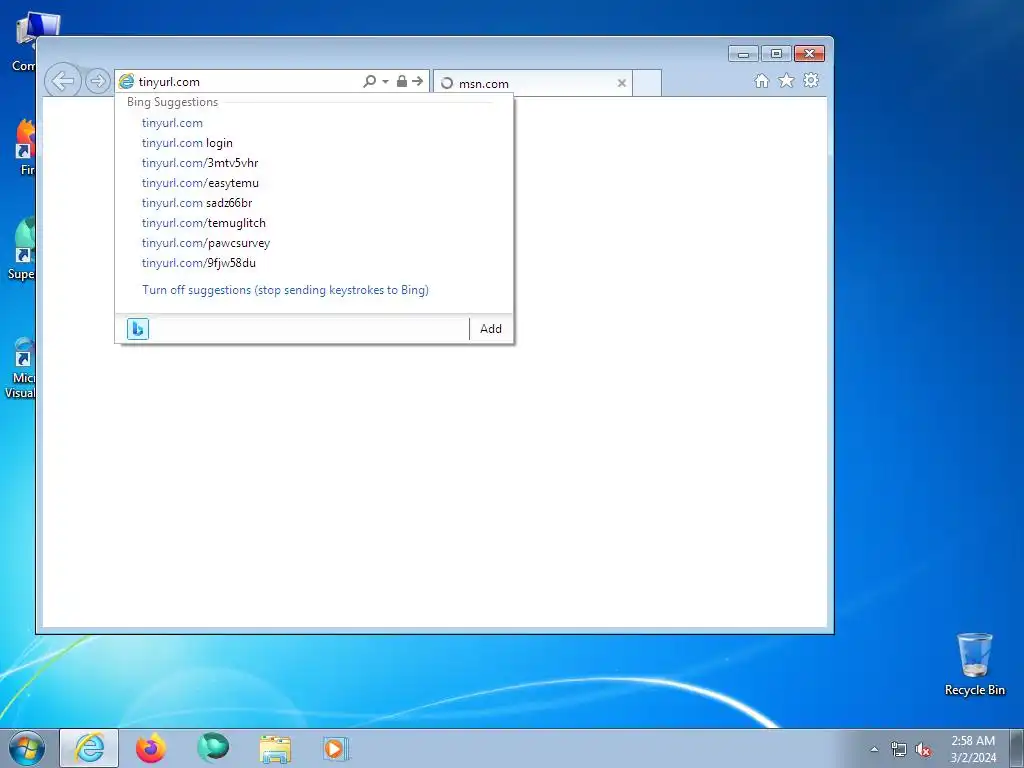Click the address bar text field
1024x768 pixels.
pyautogui.click(x=248, y=82)
